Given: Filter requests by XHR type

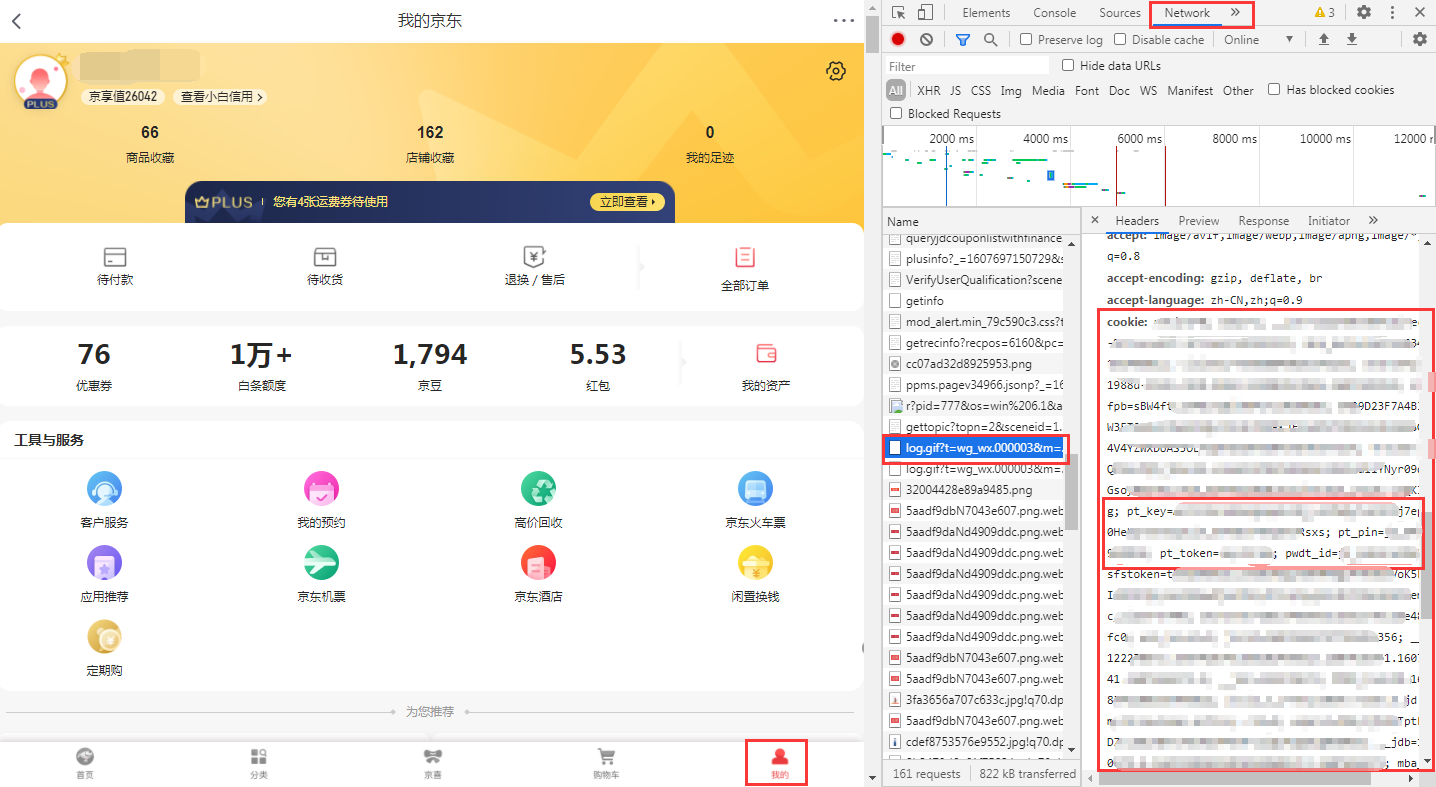Looking at the screenshot, I should point(929,91).
